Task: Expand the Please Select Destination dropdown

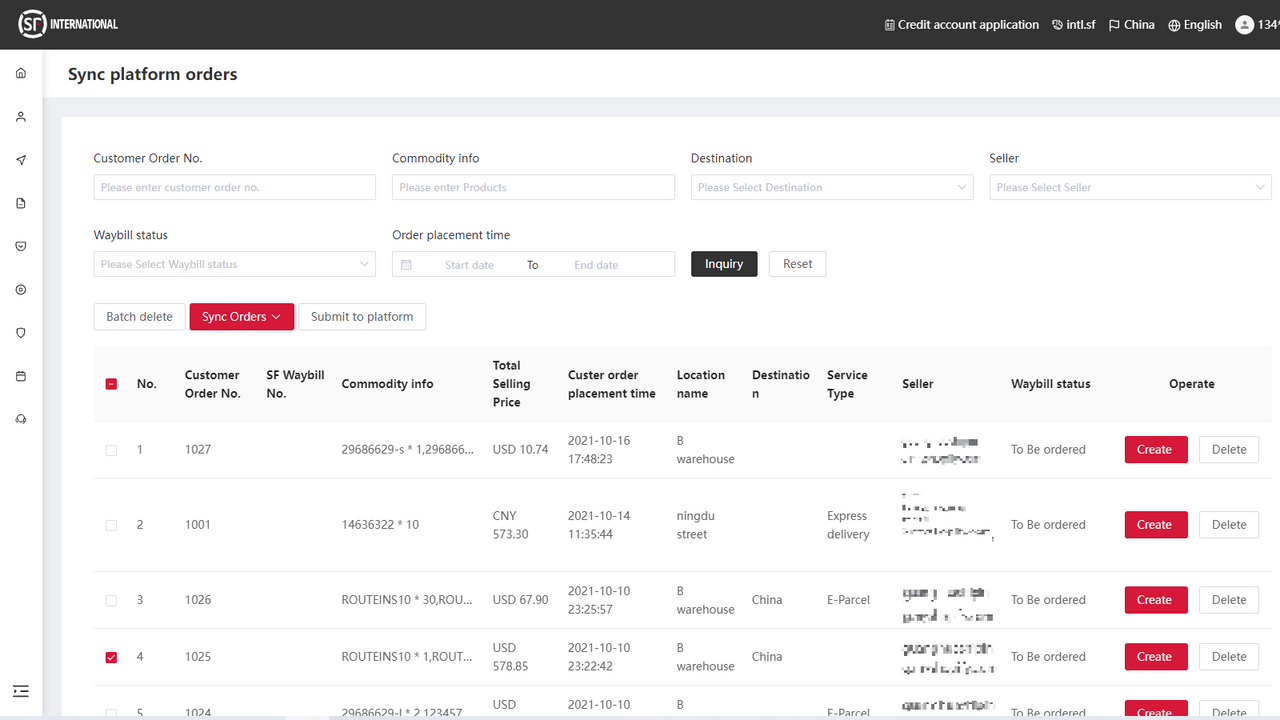Action: point(831,187)
